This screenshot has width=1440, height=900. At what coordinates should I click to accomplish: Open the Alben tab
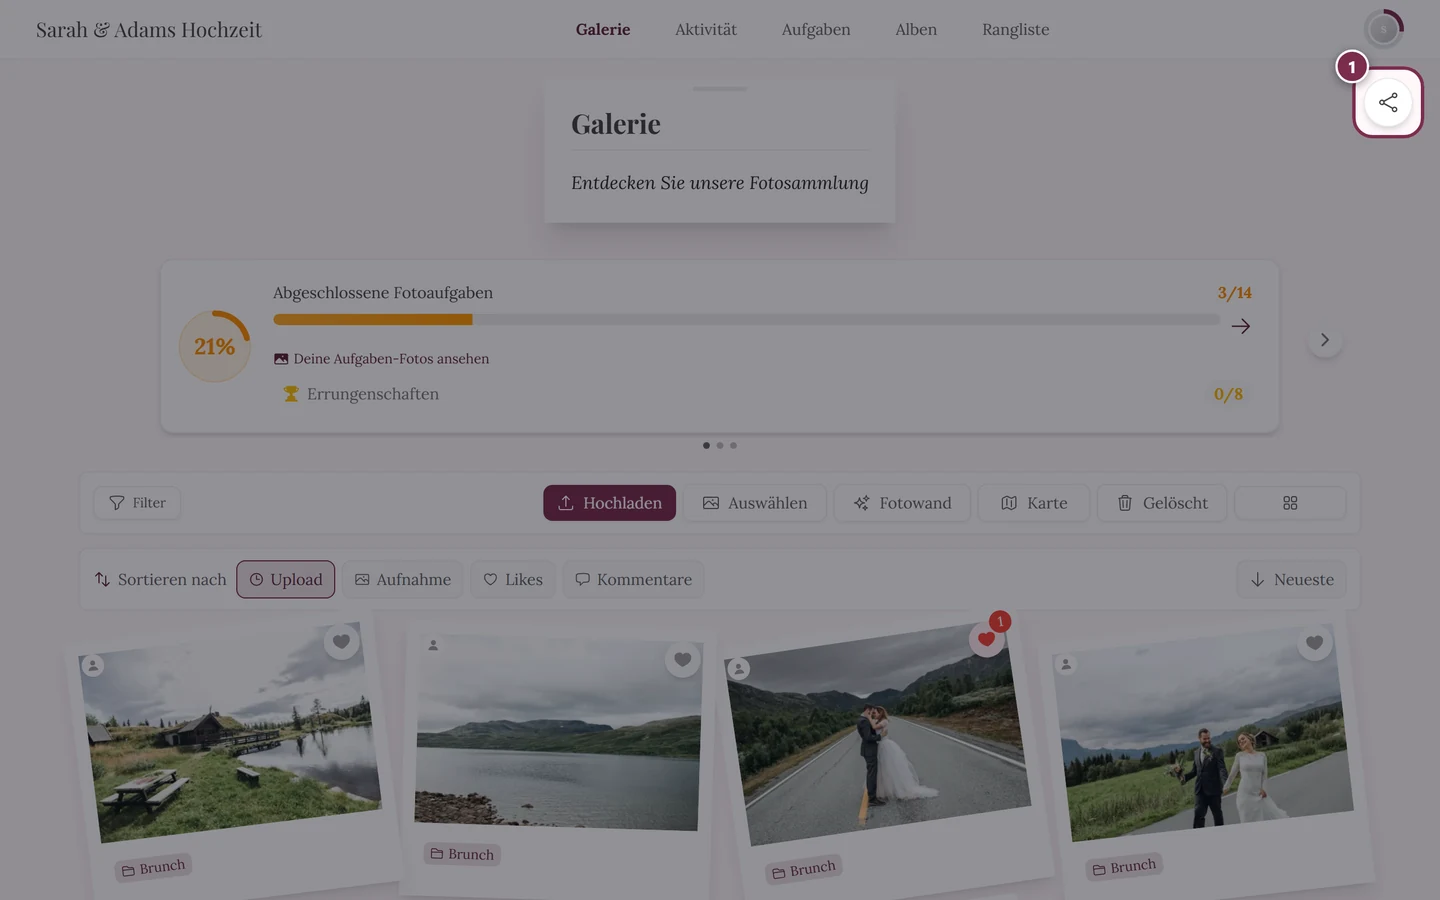916,30
